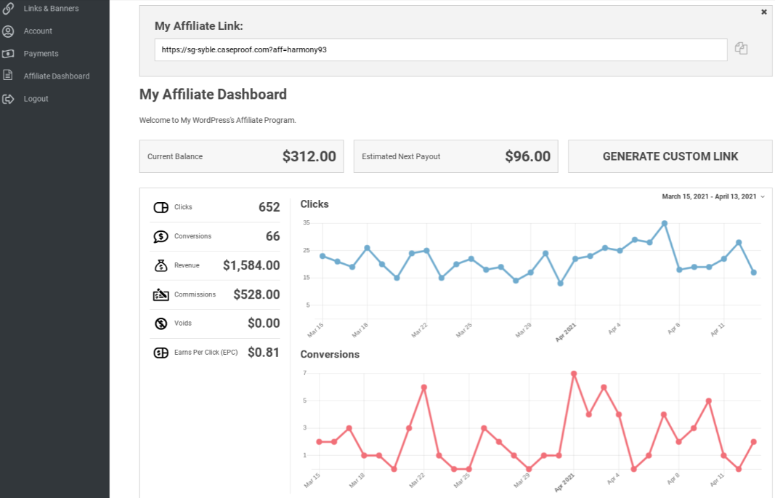Click the Logout arrow icon
775x498 pixels.
8,99
